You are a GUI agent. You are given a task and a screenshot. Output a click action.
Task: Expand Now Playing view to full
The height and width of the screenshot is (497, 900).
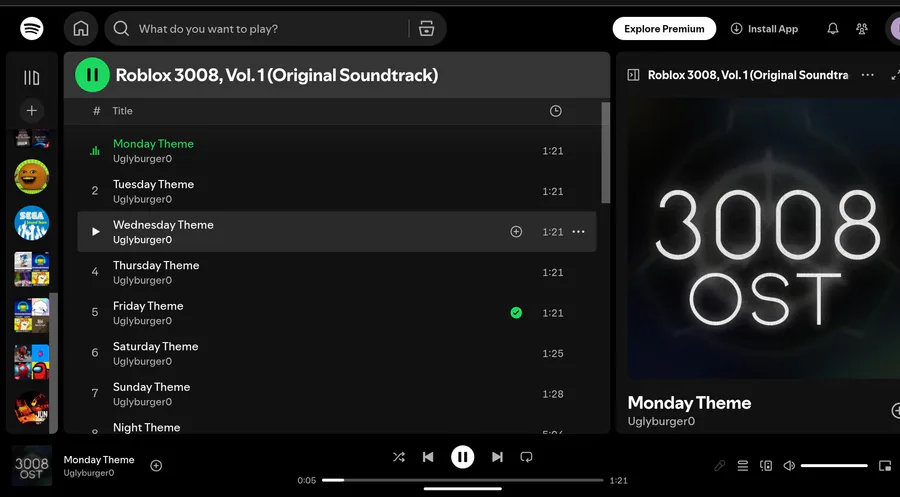(894, 75)
